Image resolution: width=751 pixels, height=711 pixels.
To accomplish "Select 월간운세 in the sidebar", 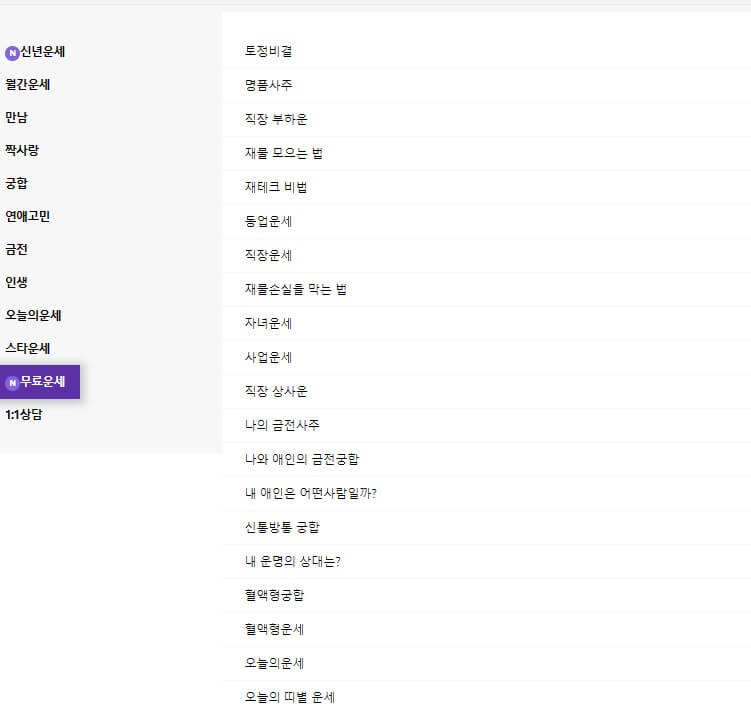I will [x=27, y=85].
